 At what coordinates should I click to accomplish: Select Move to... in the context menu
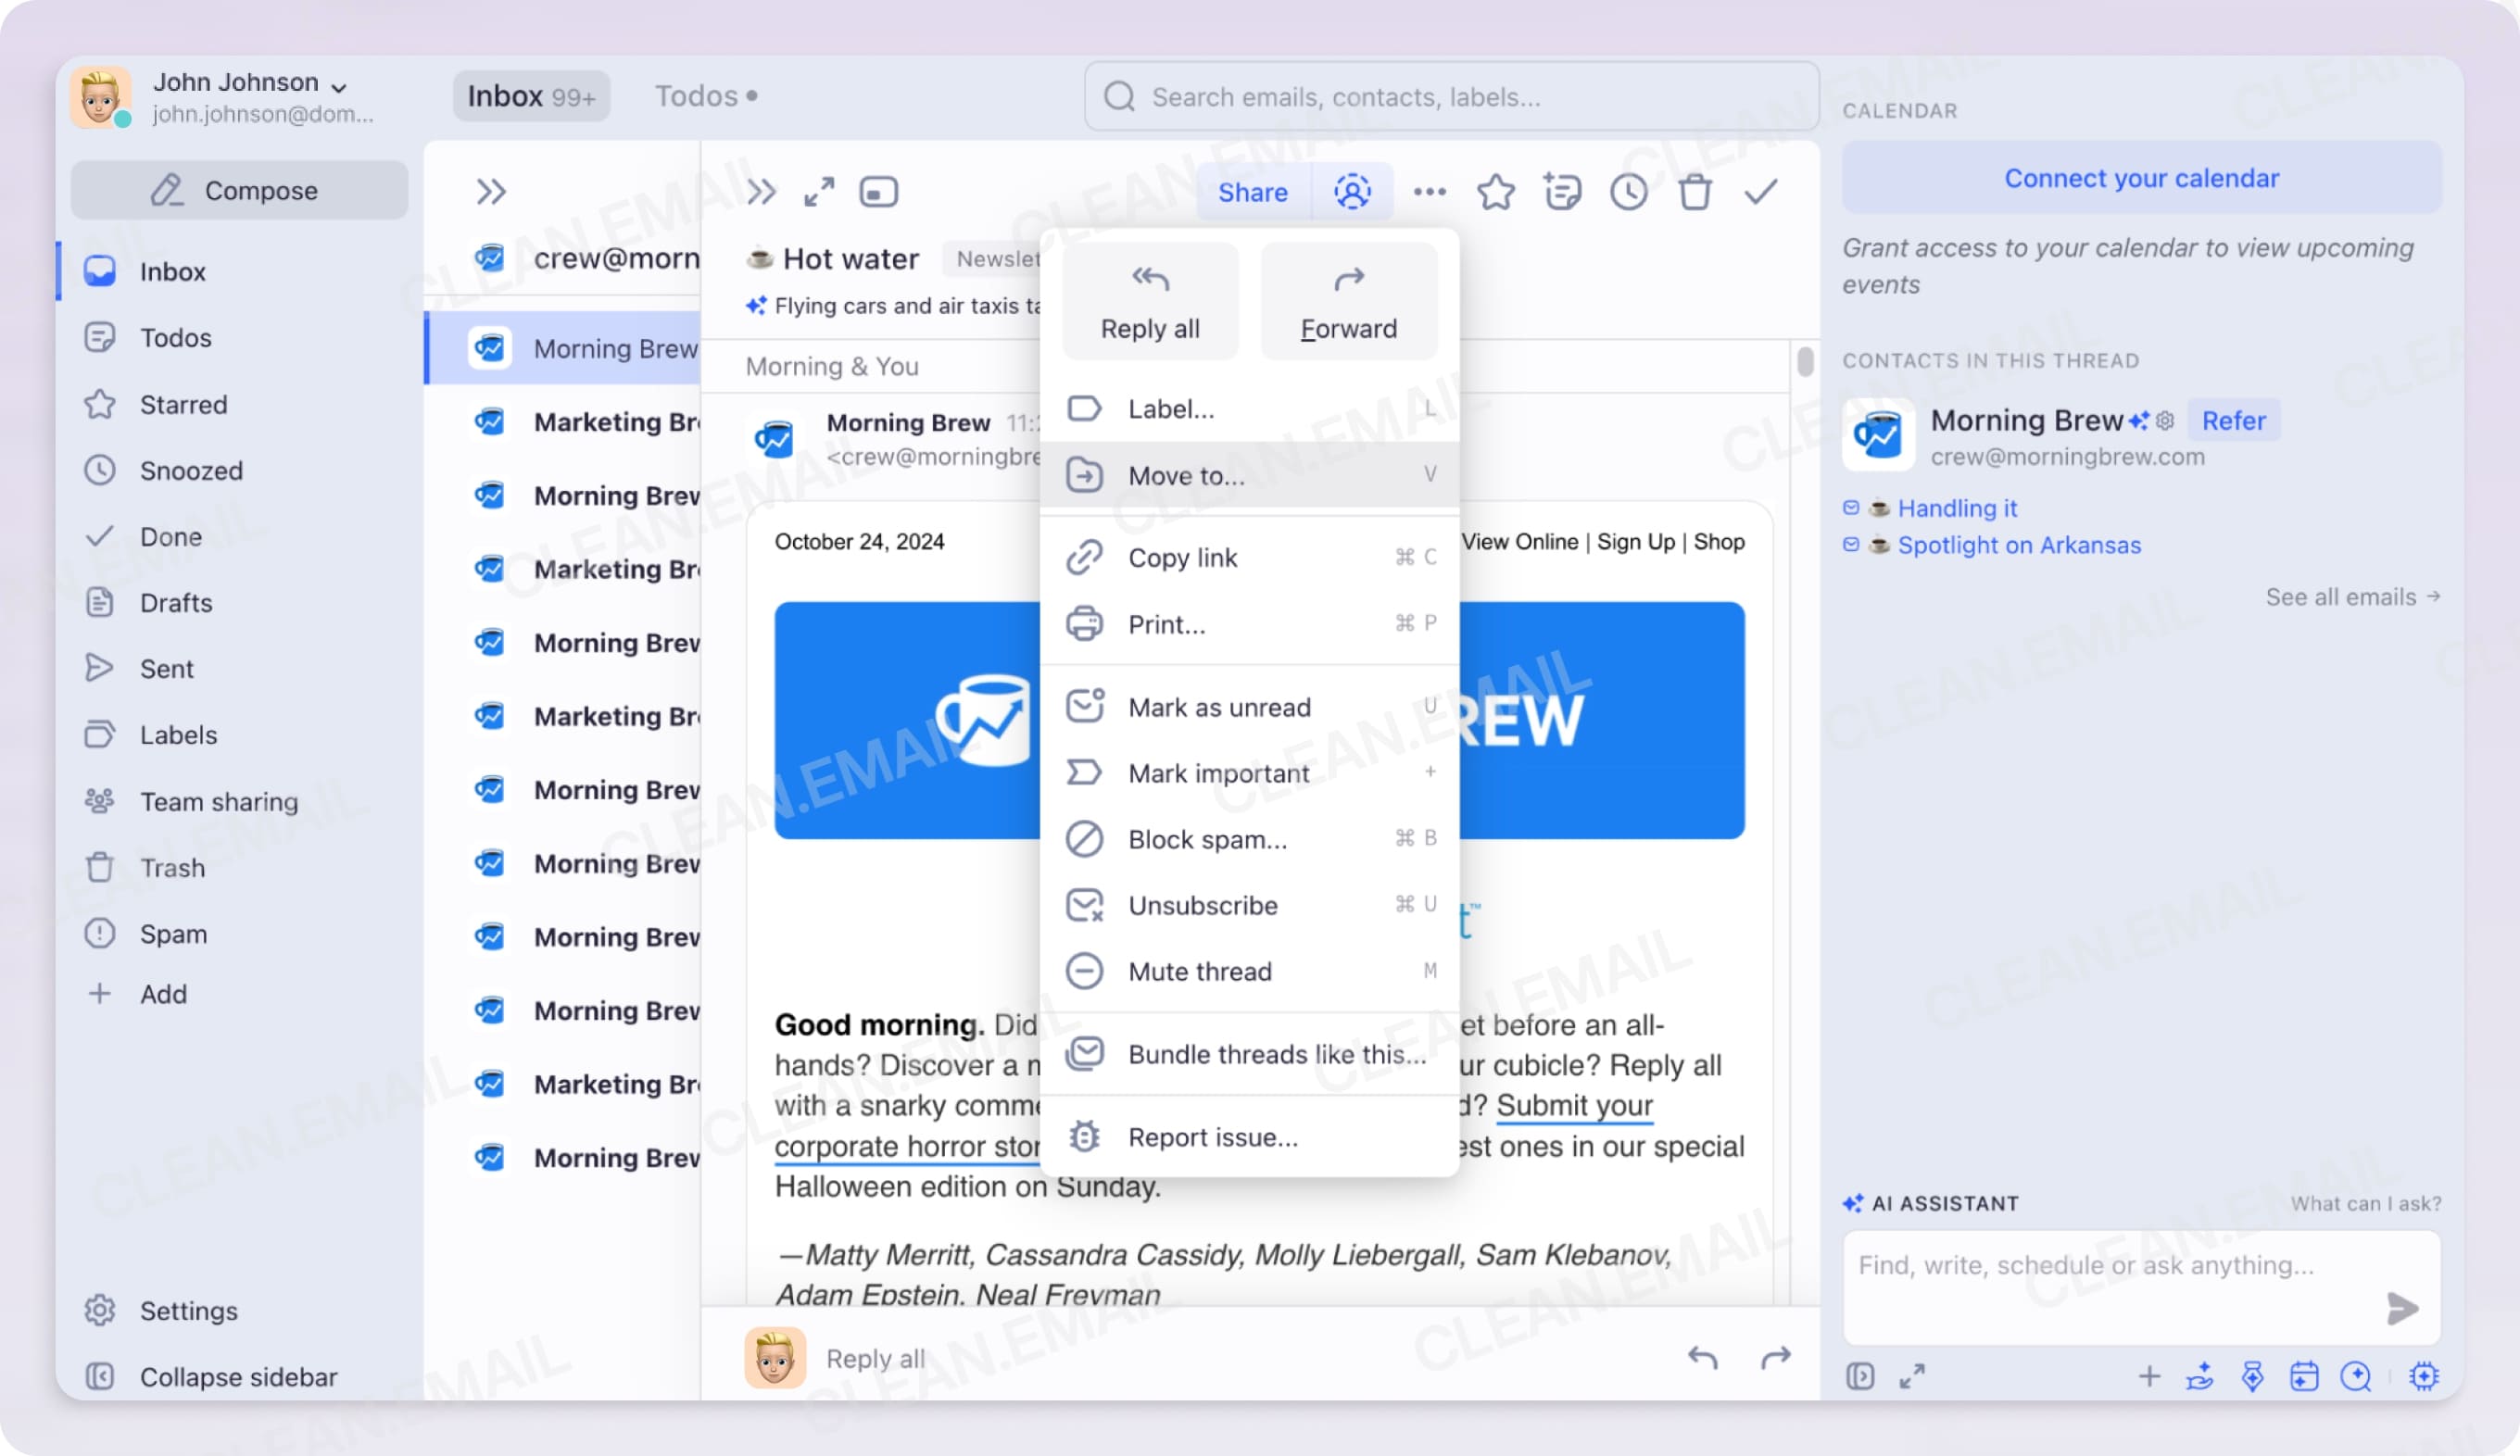pyautogui.click(x=1186, y=476)
